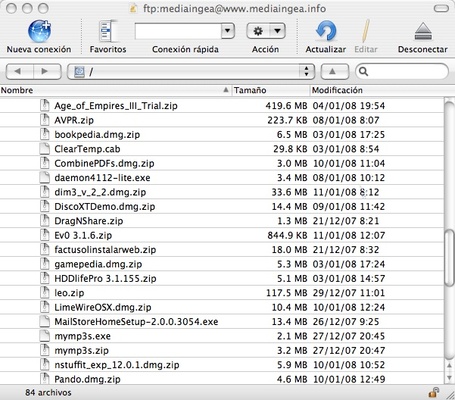The height and width of the screenshot is (400, 455).
Task: Click the Nueva conexión globe icon
Action: coord(39,31)
